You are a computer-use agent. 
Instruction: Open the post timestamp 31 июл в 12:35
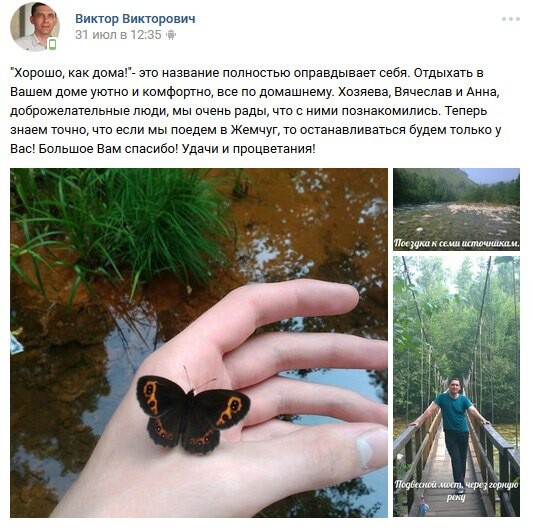point(118,35)
